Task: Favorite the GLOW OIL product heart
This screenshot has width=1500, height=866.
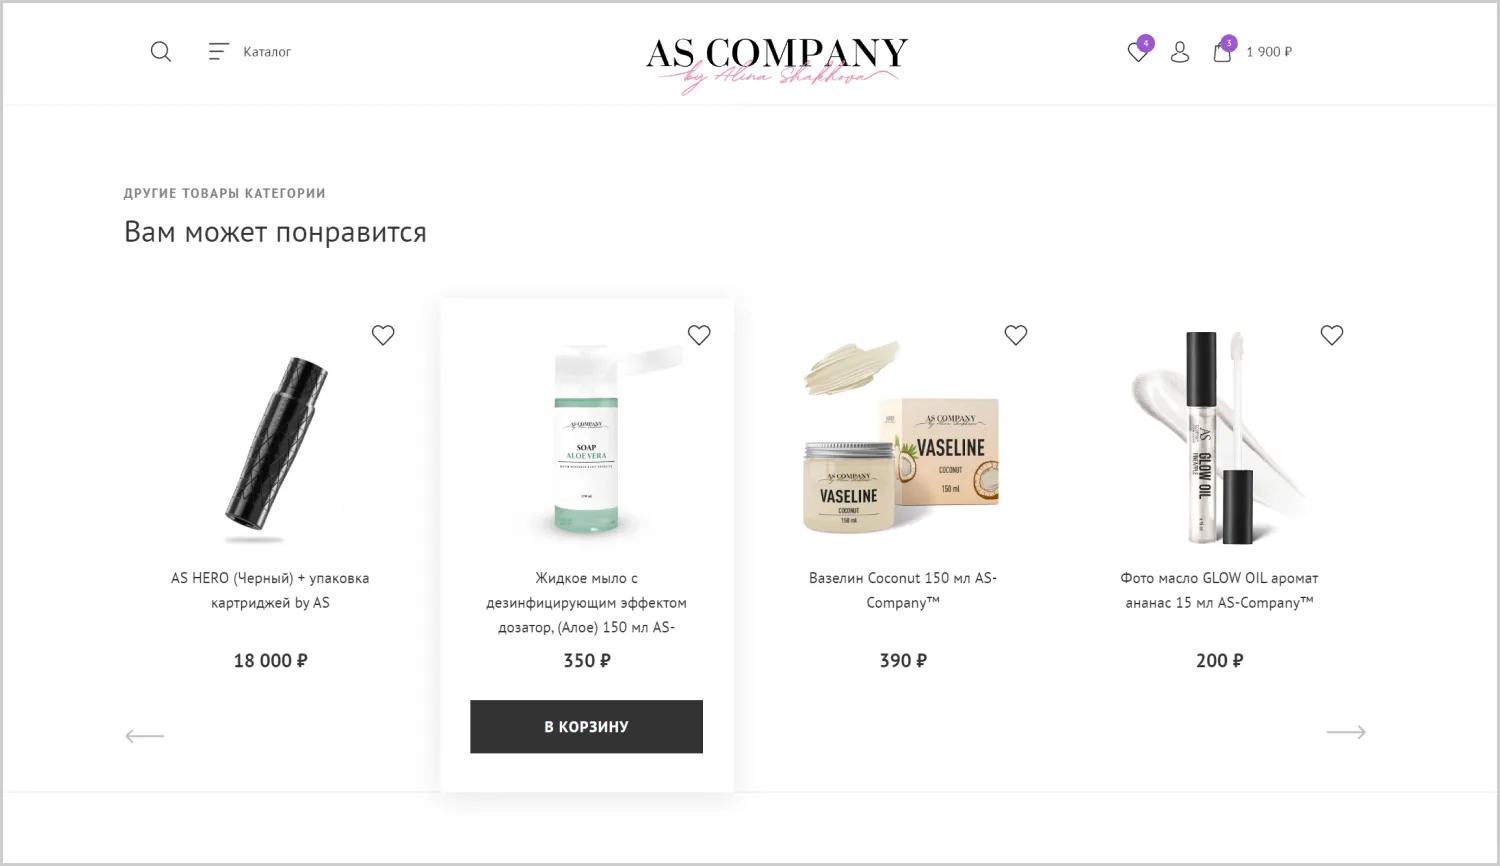Action: point(1332,335)
